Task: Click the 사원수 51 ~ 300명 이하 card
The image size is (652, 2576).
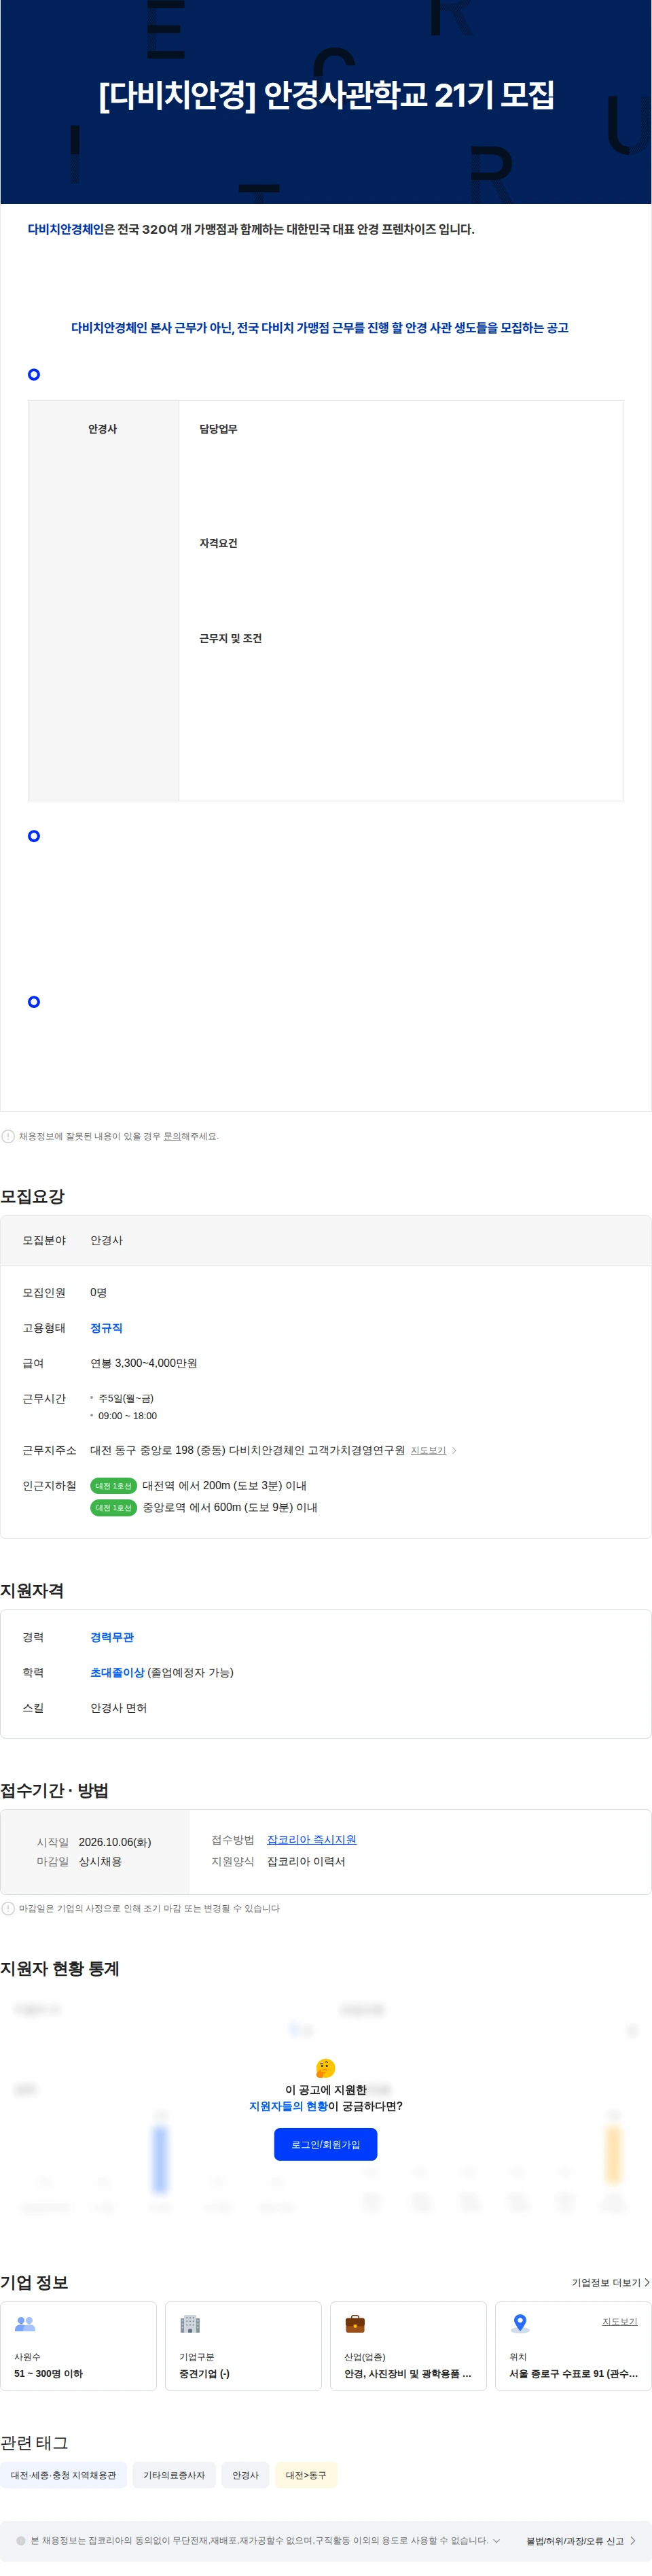Action: 78,2346
